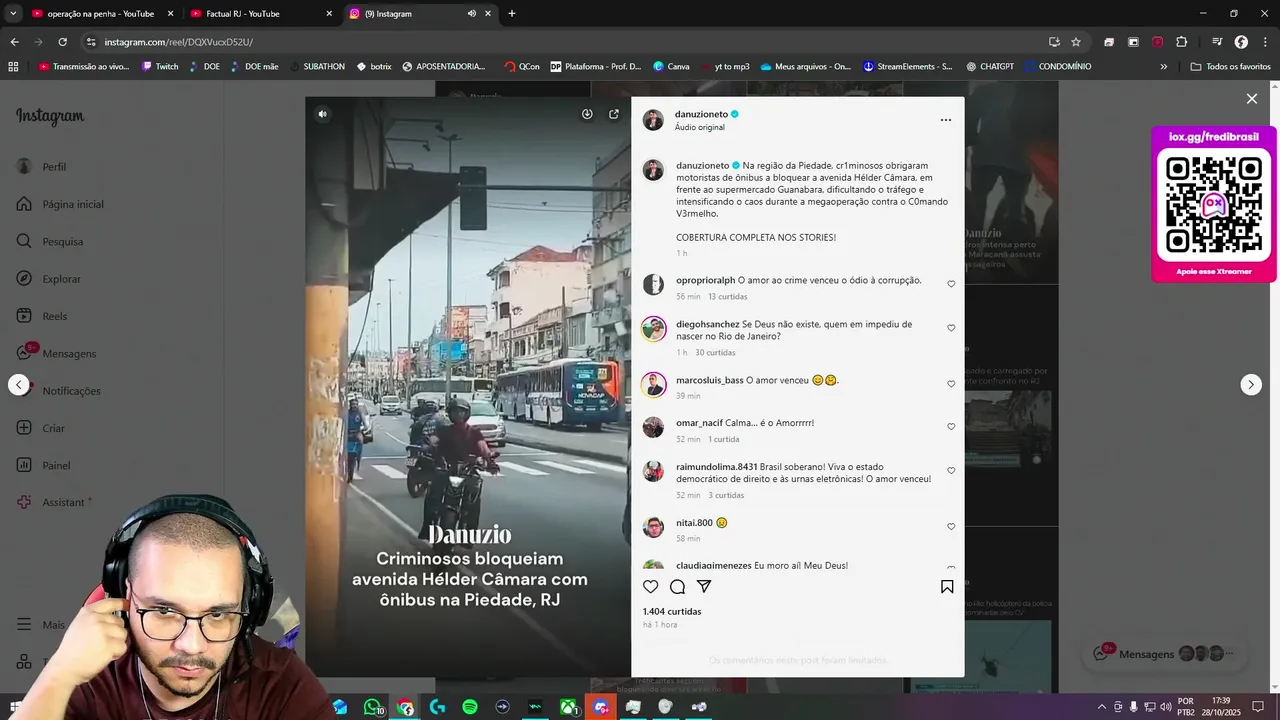Open the Instagram logo home link

[x=50, y=116]
